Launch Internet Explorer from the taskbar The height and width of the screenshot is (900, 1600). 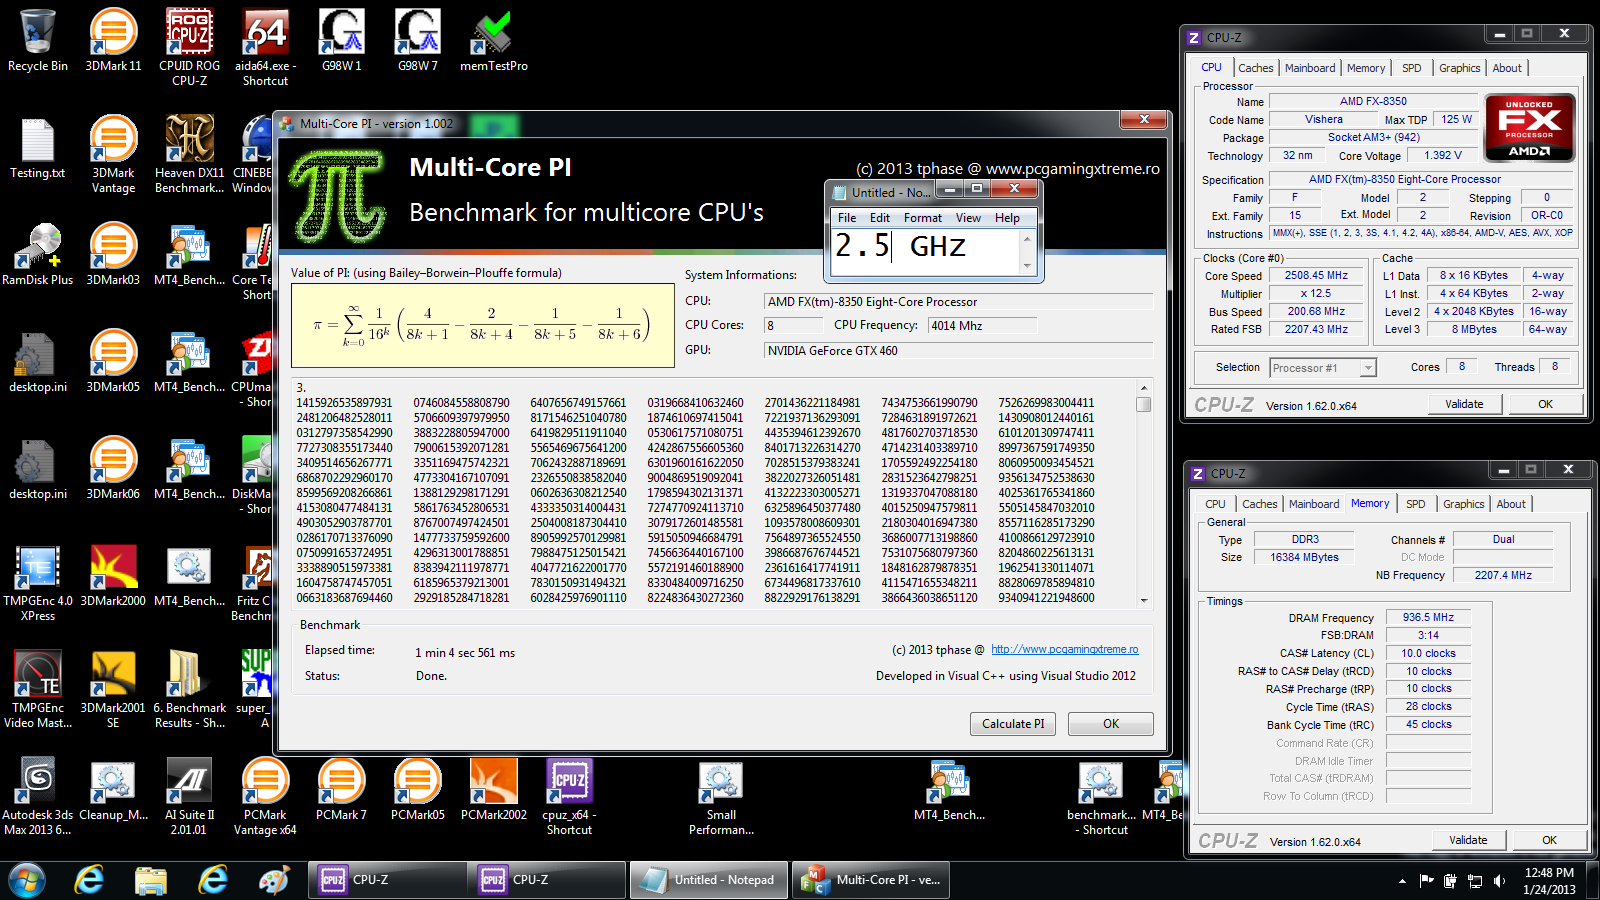pos(90,880)
